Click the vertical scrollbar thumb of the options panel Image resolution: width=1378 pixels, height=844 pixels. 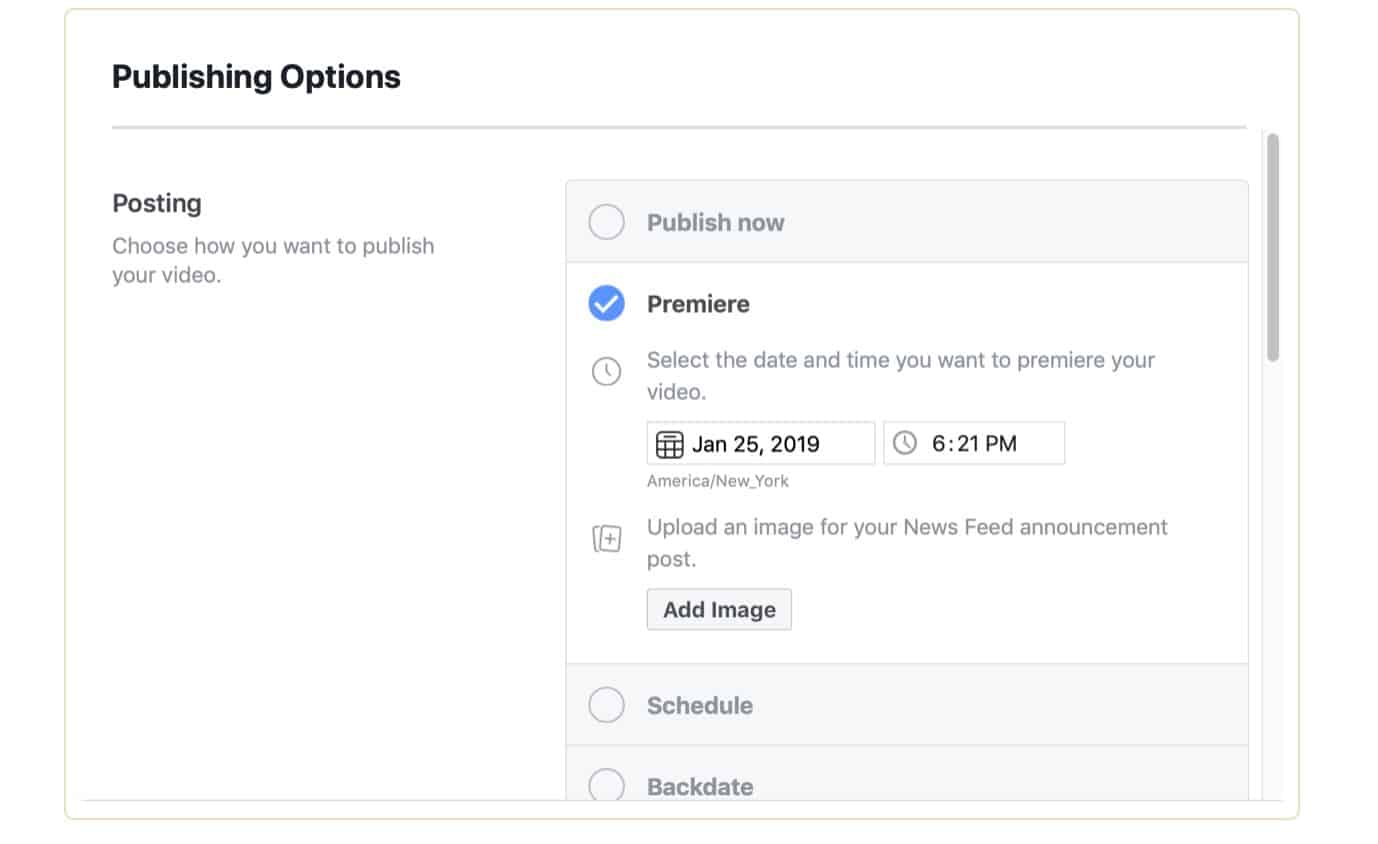point(1272,246)
